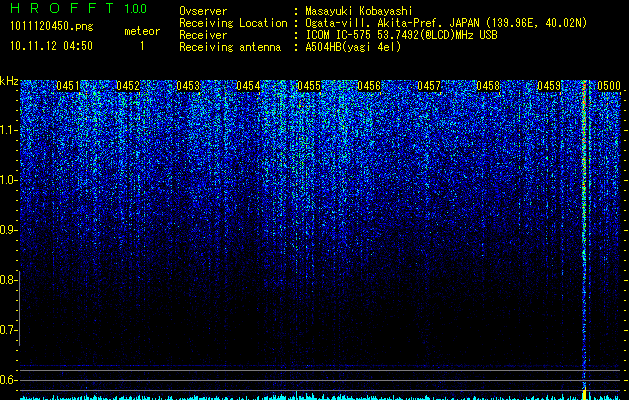
Task: Click the Receiving Location label
Action: pyautogui.click(x=233, y=23)
